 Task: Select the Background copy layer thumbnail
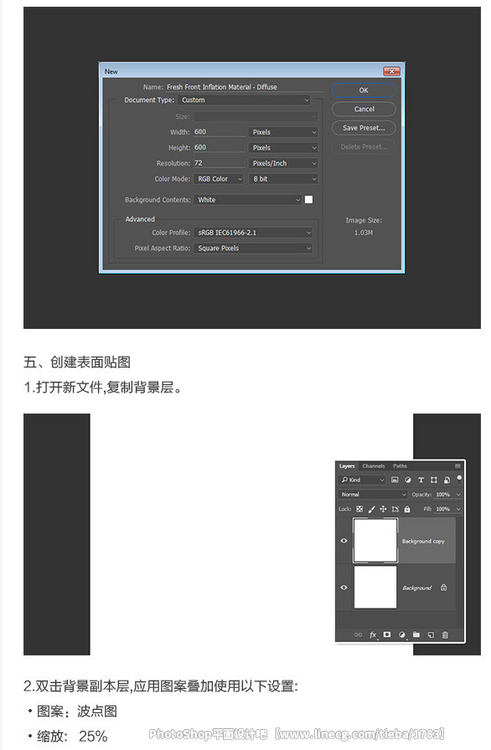(375, 540)
